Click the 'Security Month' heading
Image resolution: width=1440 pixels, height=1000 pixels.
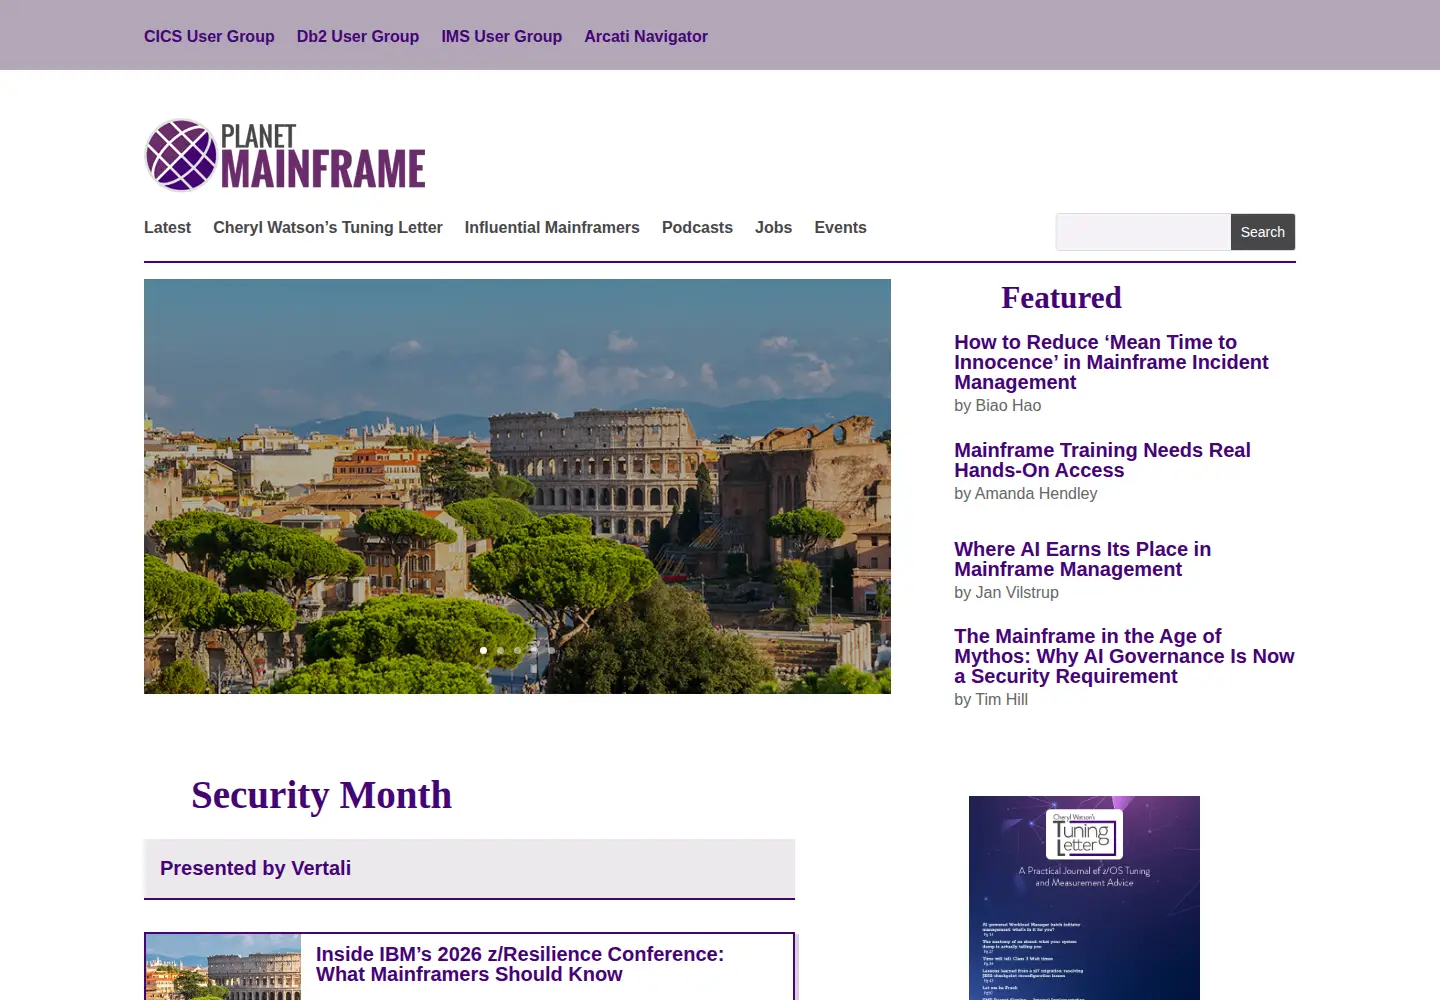click(321, 796)
